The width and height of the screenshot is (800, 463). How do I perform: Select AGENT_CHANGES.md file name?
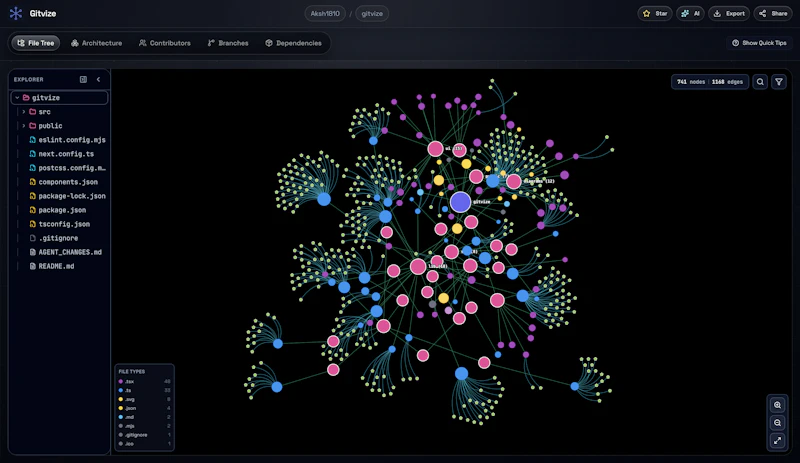[x=70, y=252]
